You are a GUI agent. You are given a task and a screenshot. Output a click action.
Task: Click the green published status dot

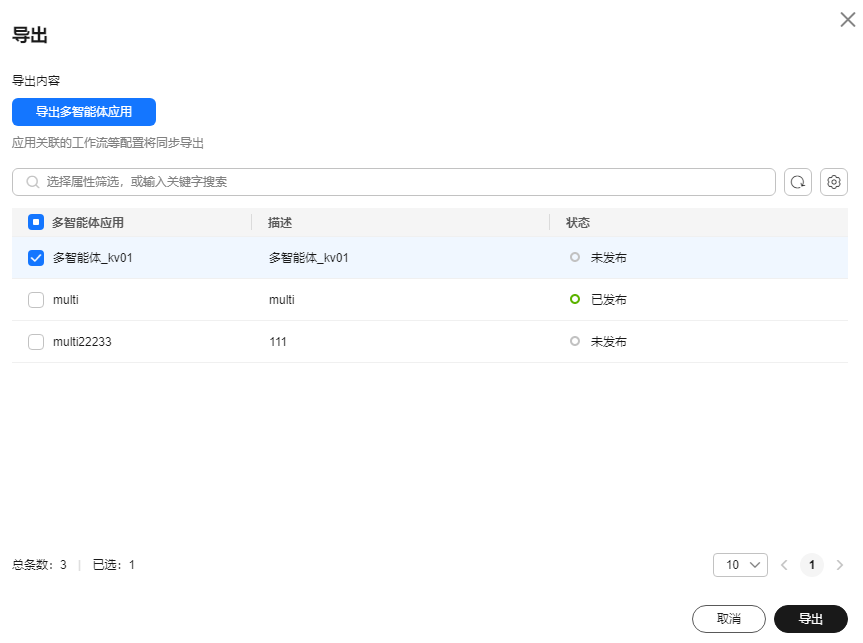[575, 299]
